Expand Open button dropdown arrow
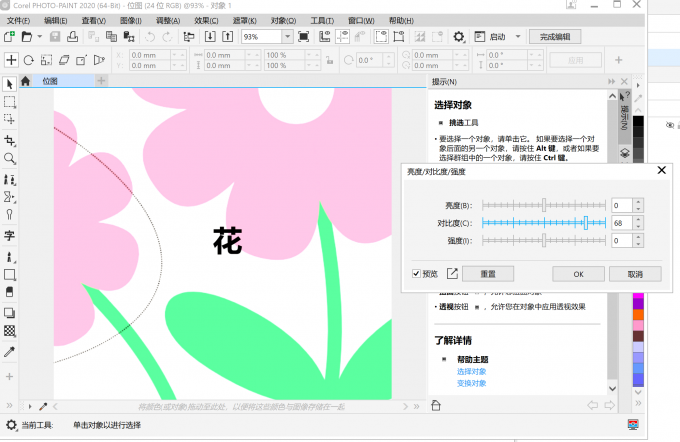 (39, 37)
